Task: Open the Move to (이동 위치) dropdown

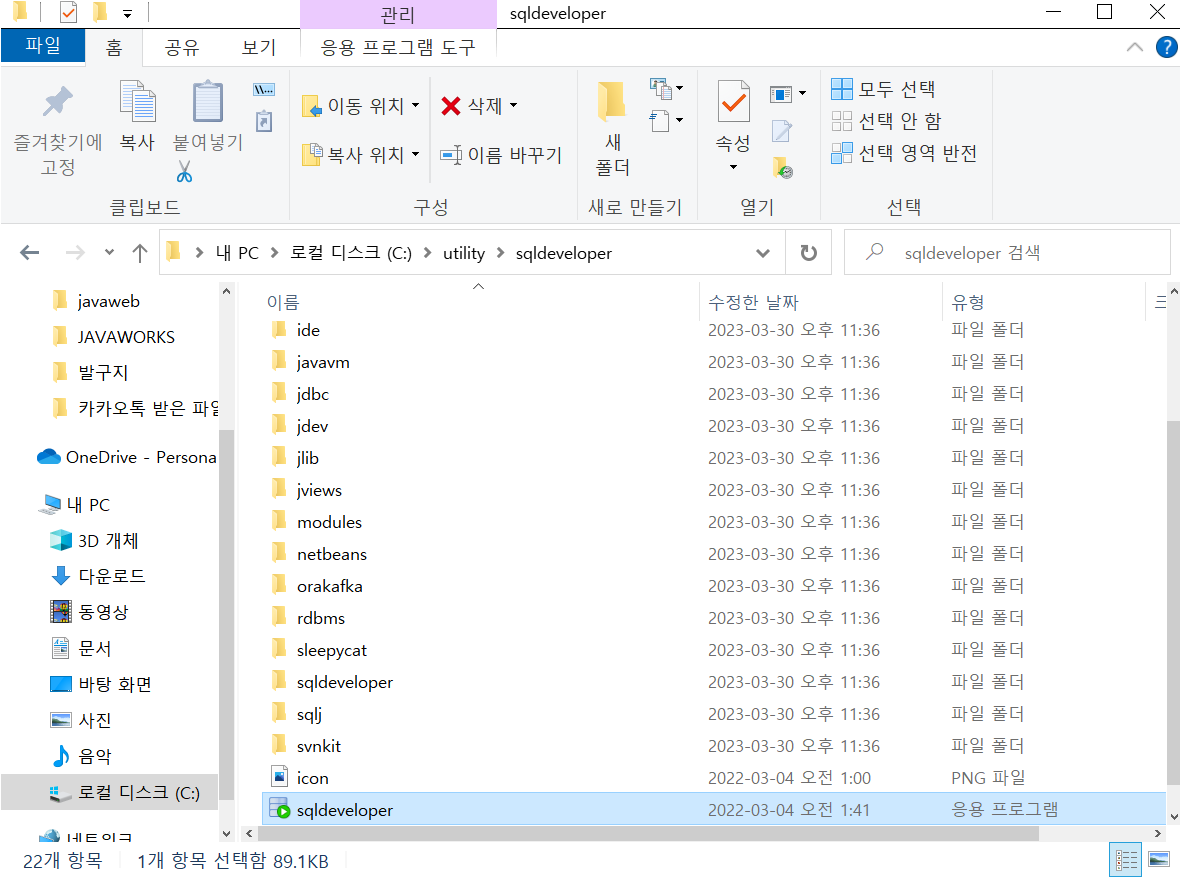Action: click(x=360, y=106)
